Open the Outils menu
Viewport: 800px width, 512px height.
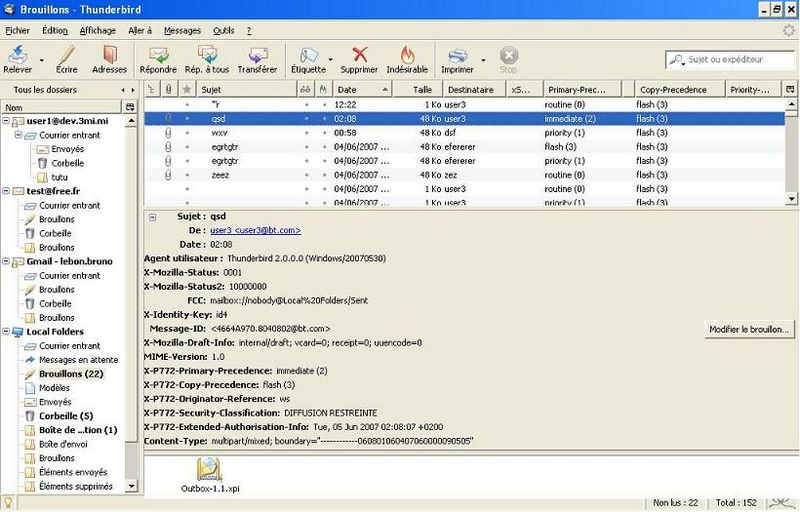(223, 31)
